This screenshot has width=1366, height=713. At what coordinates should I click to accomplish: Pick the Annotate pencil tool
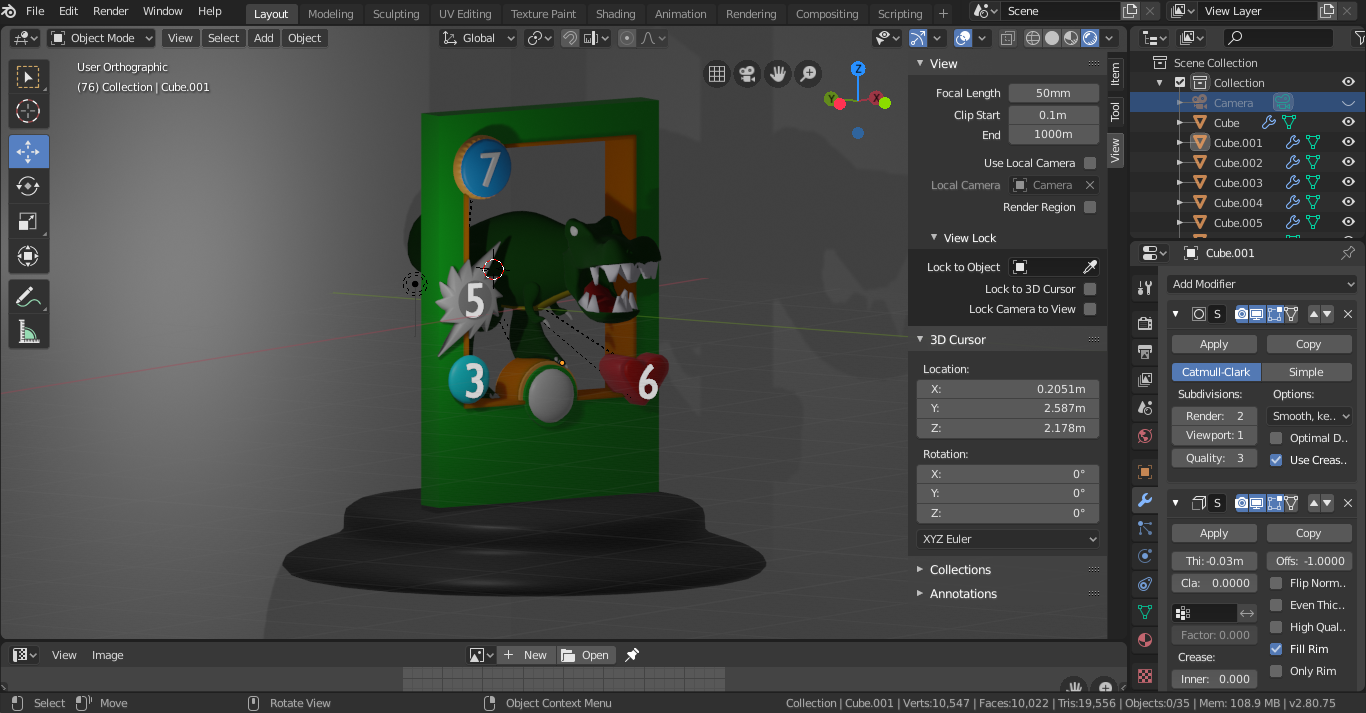(28, 297)
